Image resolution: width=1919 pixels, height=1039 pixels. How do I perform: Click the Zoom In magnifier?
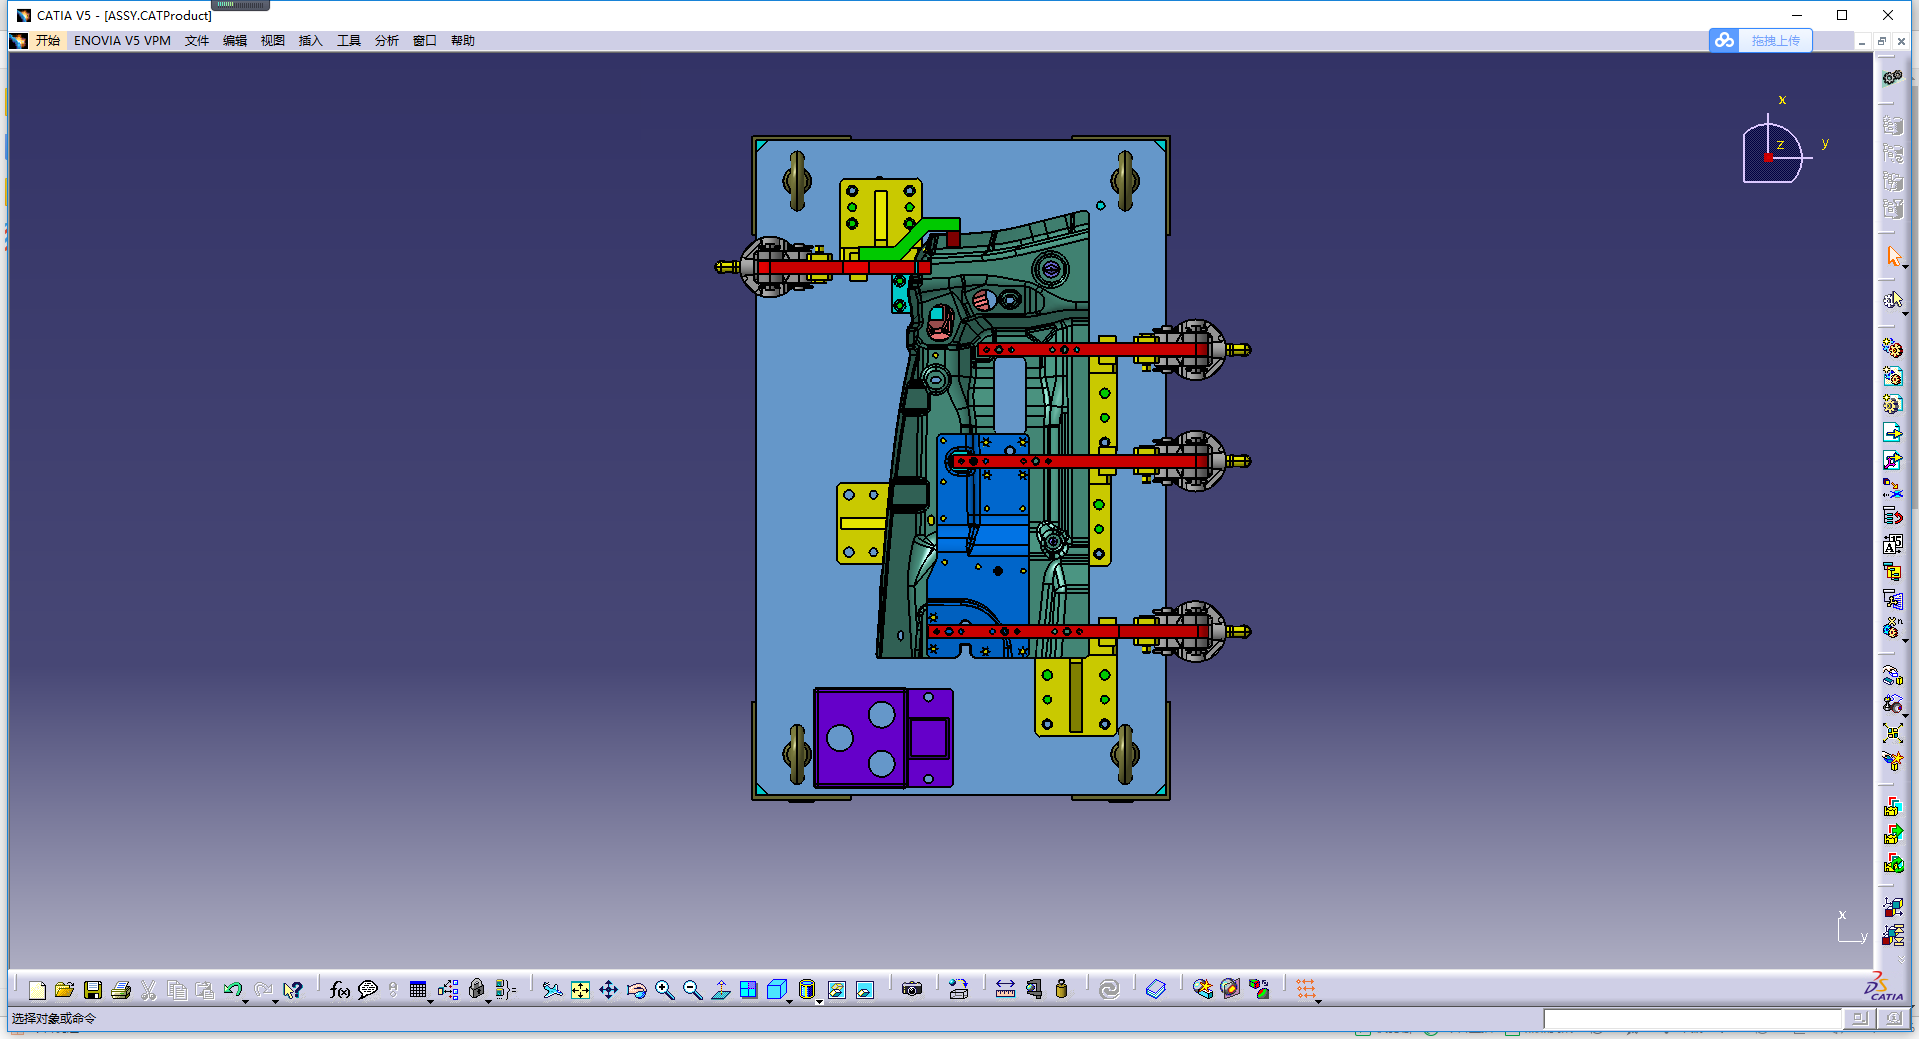[664, 990]
